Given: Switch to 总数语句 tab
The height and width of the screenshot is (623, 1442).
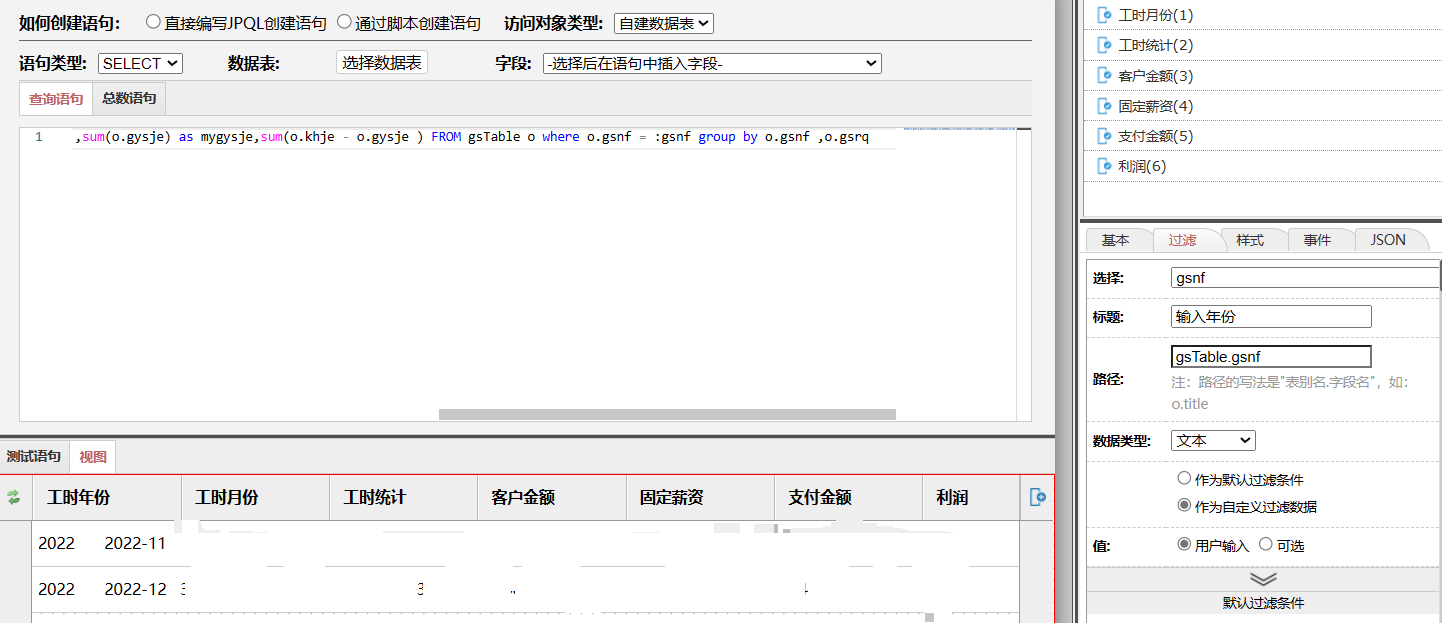Looking at the screenshot, I should coord(129,98).
